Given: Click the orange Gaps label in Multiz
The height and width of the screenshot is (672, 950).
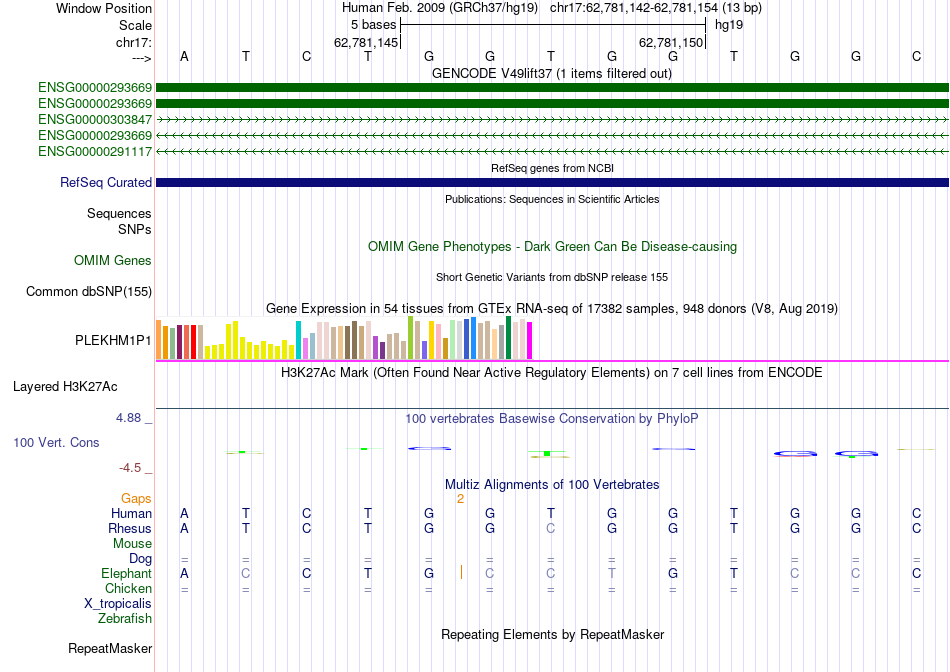Looking at the screenshot, I should coord(136,498).
